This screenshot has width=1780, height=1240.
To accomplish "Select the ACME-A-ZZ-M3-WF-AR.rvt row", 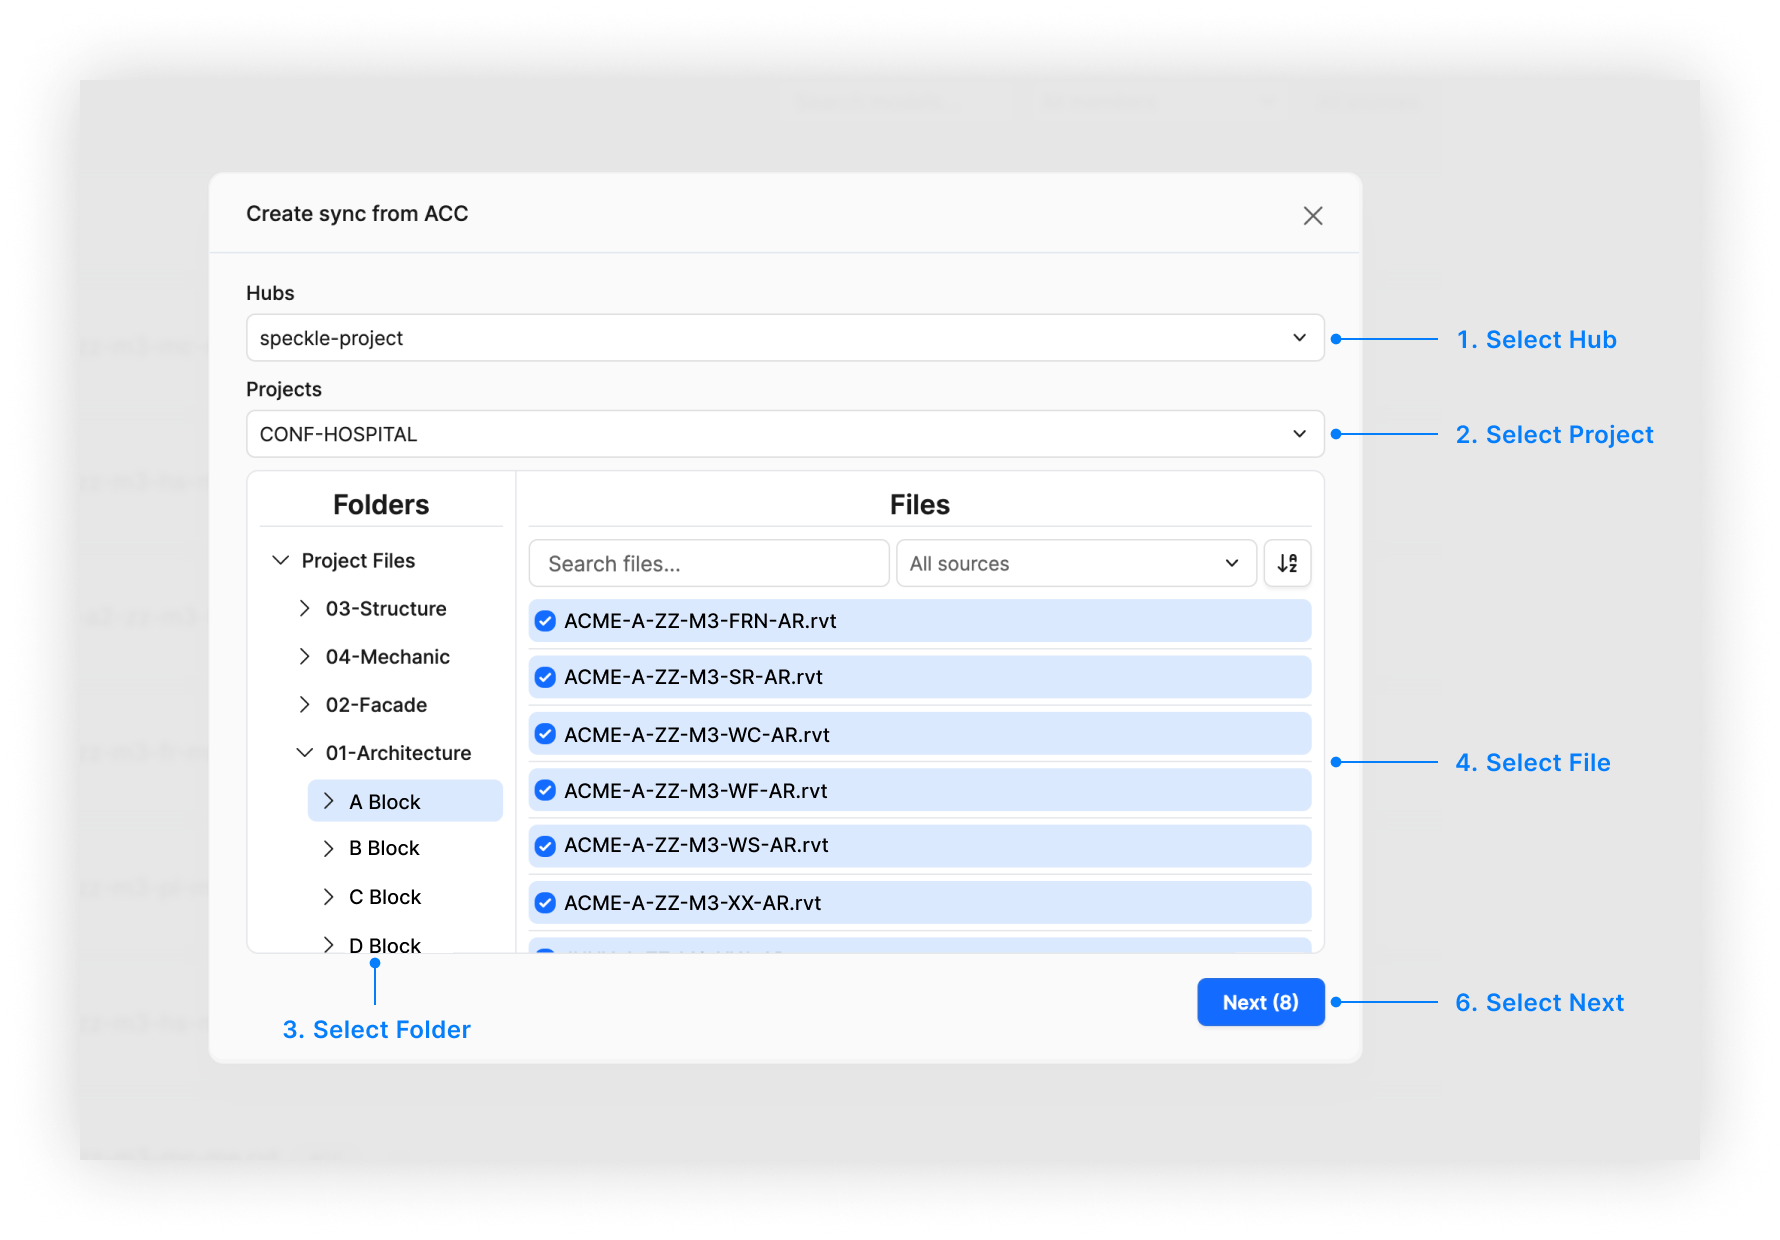I will [x=919, y=790].
